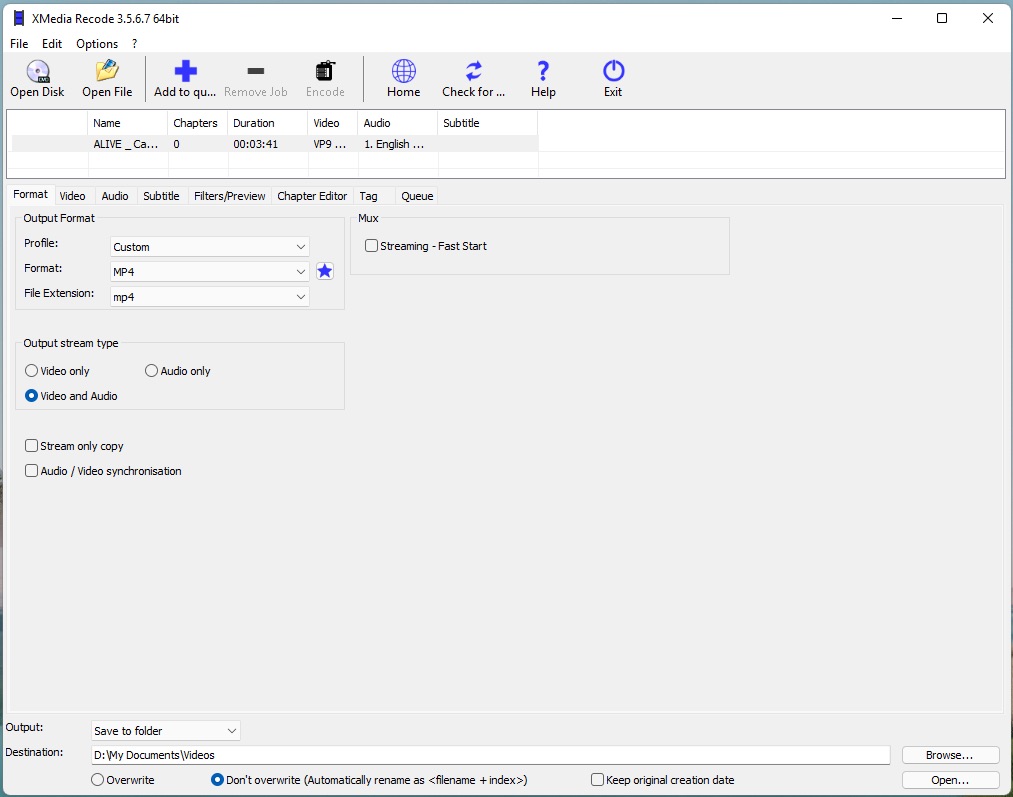Select the Overwrite radio option
The height and width of the screenshot is (797, 1013).
click(x=98, y=780)
